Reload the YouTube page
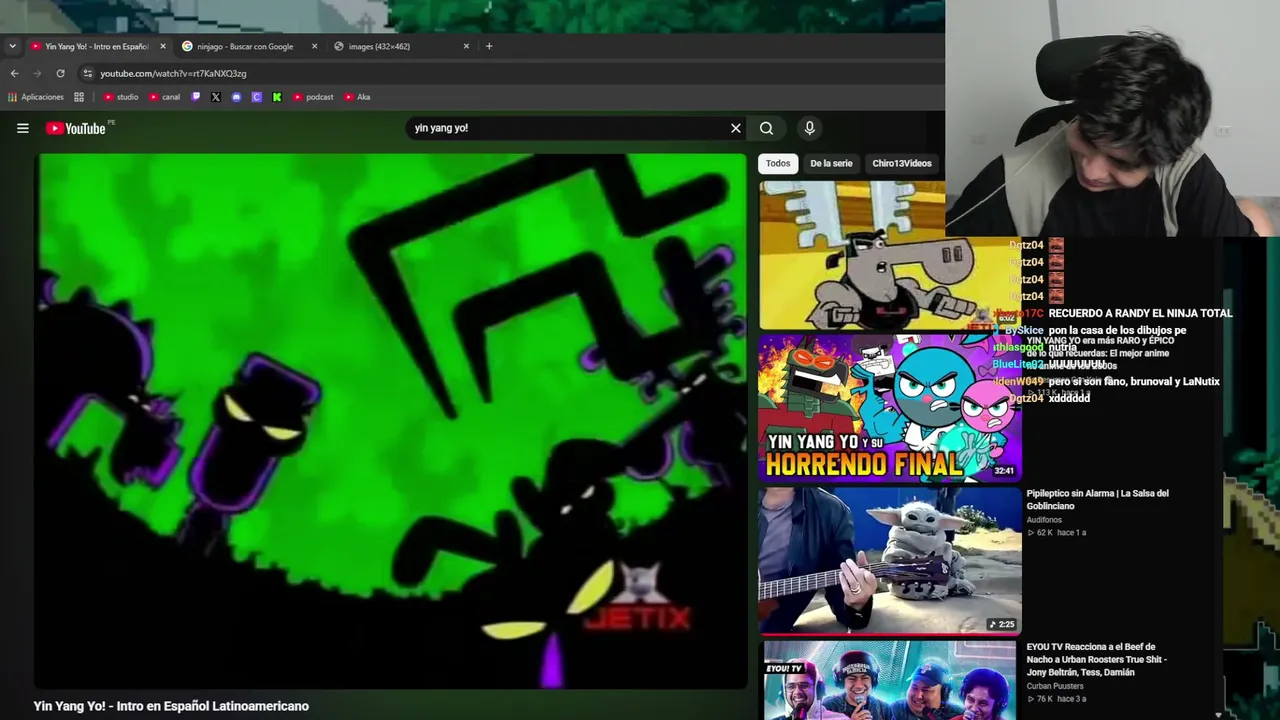Screen dimensions: 1280x720 (60, 73)
